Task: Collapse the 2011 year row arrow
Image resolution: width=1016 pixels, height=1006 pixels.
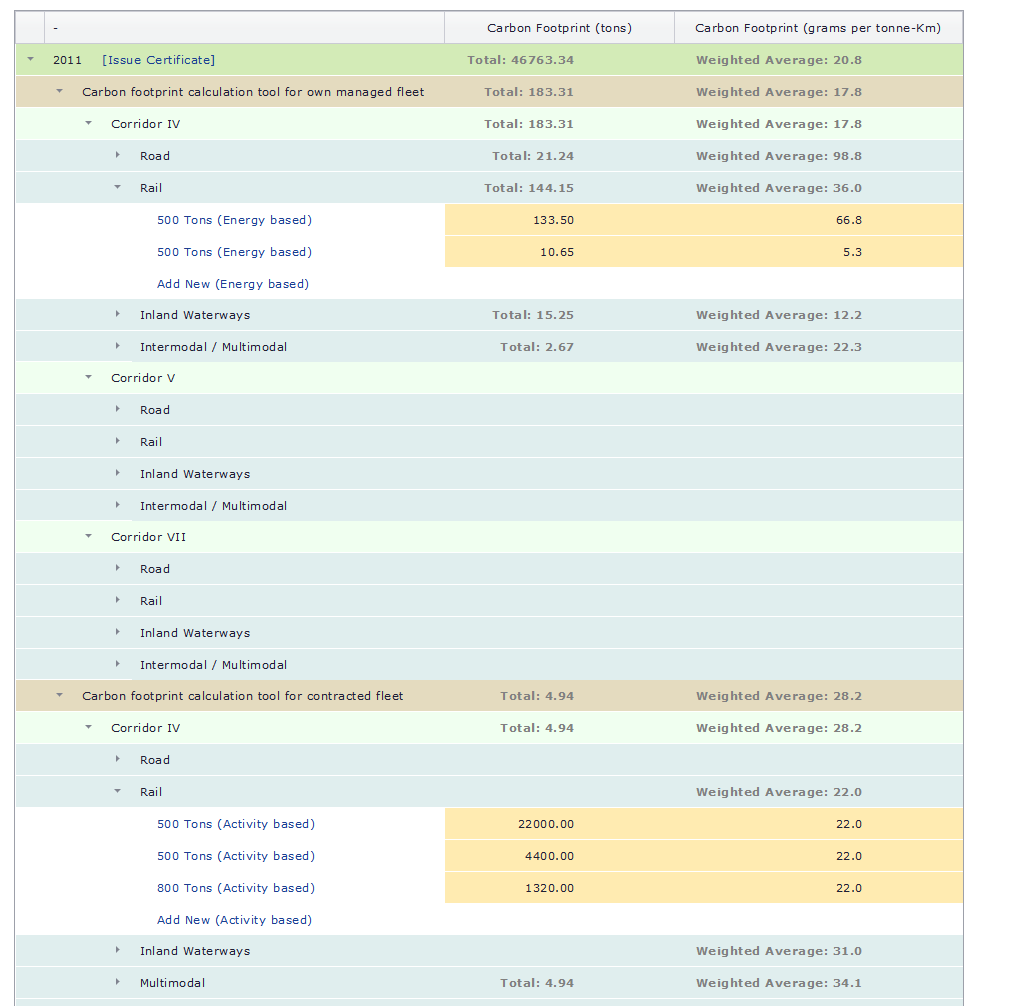Action: click(x=30, y=60)
